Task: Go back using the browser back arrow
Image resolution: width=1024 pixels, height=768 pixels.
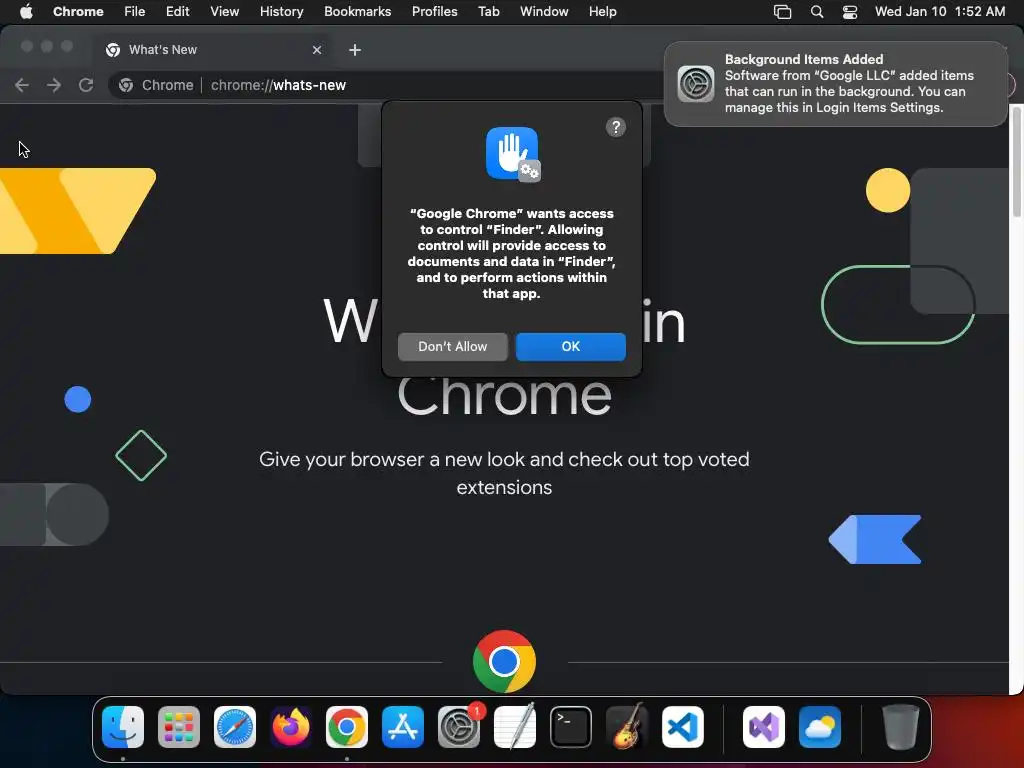Action: 22,85
